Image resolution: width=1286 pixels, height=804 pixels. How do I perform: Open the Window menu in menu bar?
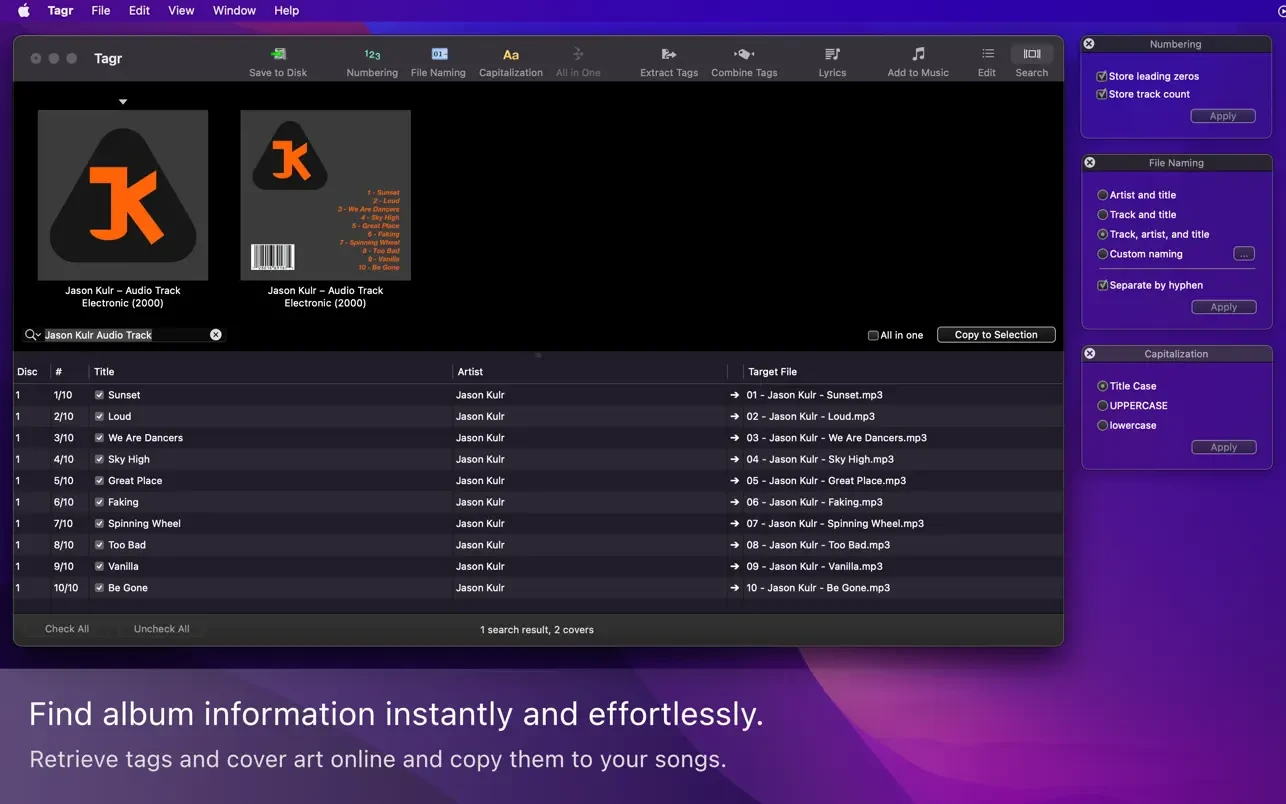[x=234, y=11]
